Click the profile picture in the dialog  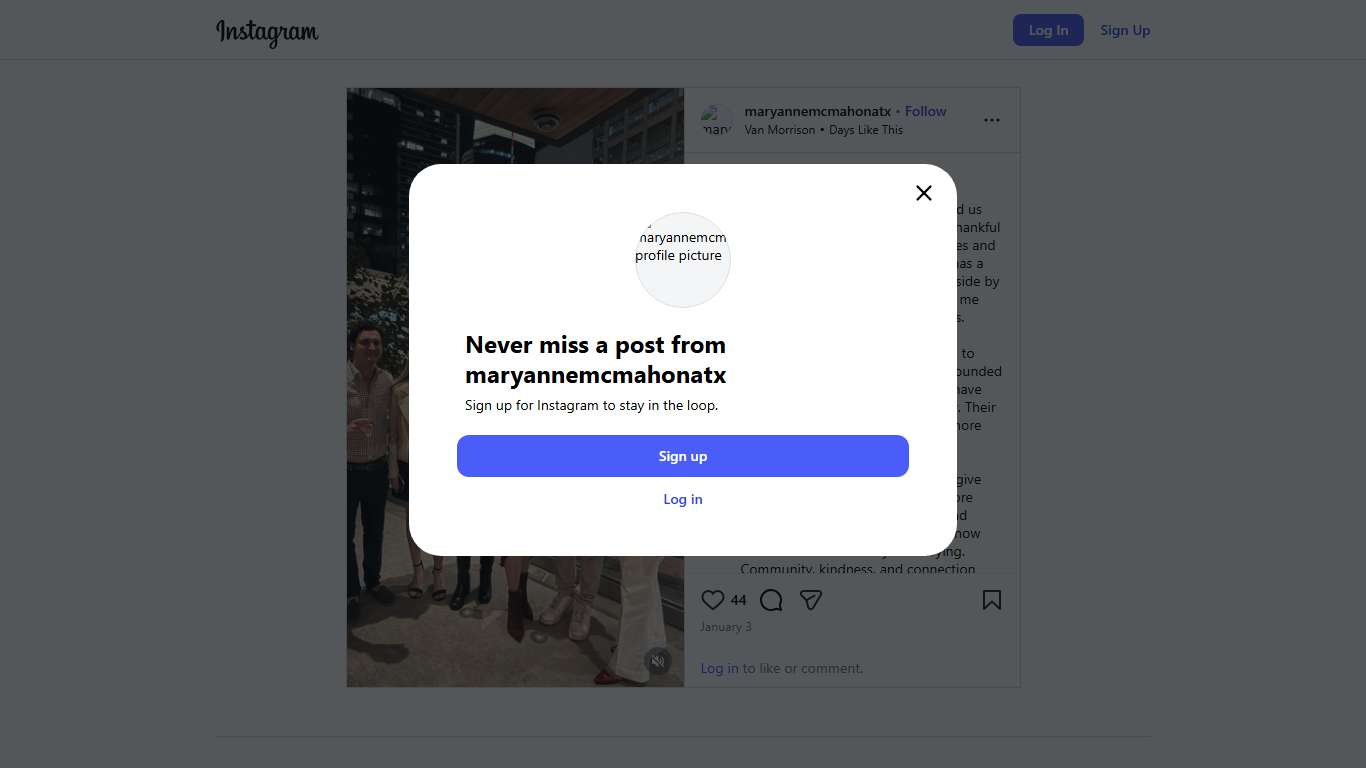coord(683,260)
